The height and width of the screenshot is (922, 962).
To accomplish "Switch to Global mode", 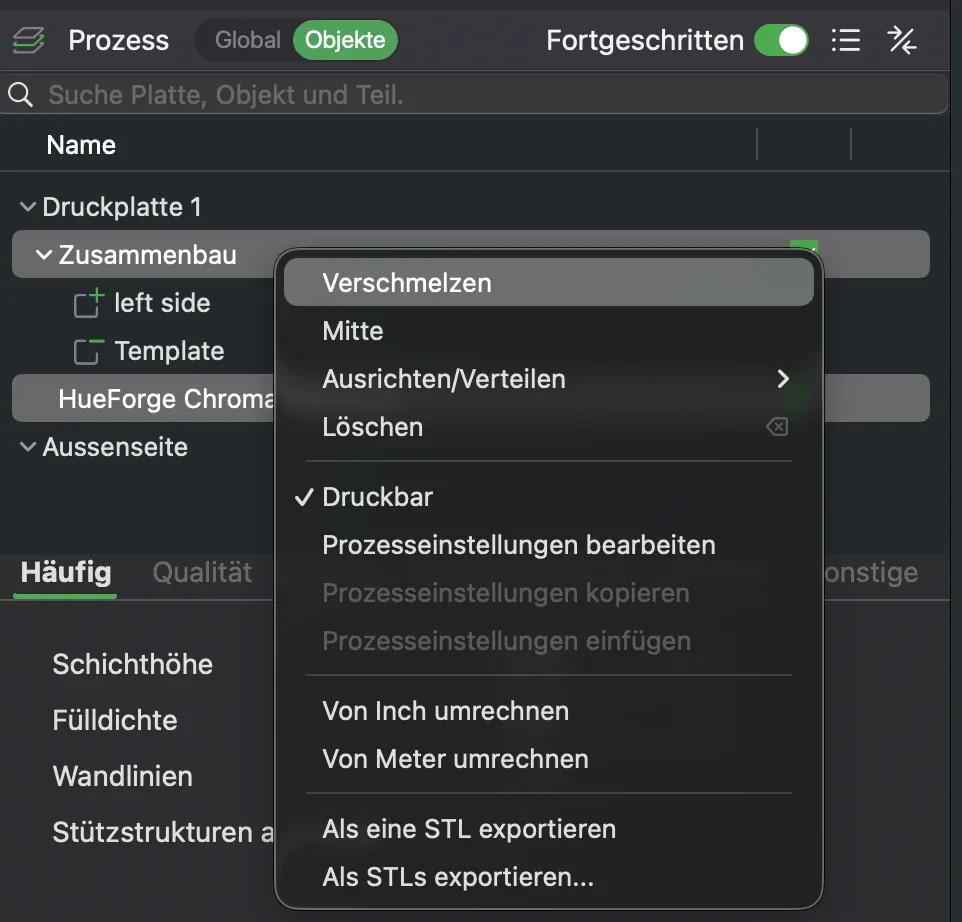I will pos(247,40).
